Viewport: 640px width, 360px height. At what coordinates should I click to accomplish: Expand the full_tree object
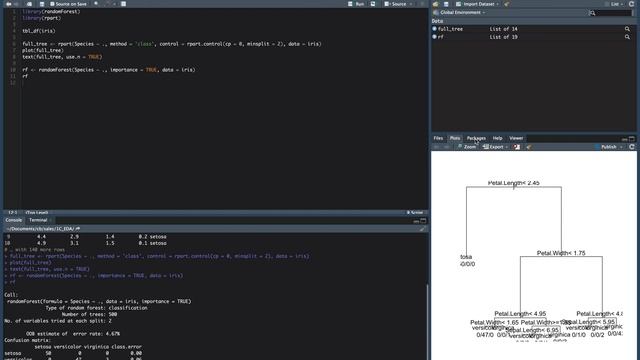pyautogui.click(x=434, y=29)
